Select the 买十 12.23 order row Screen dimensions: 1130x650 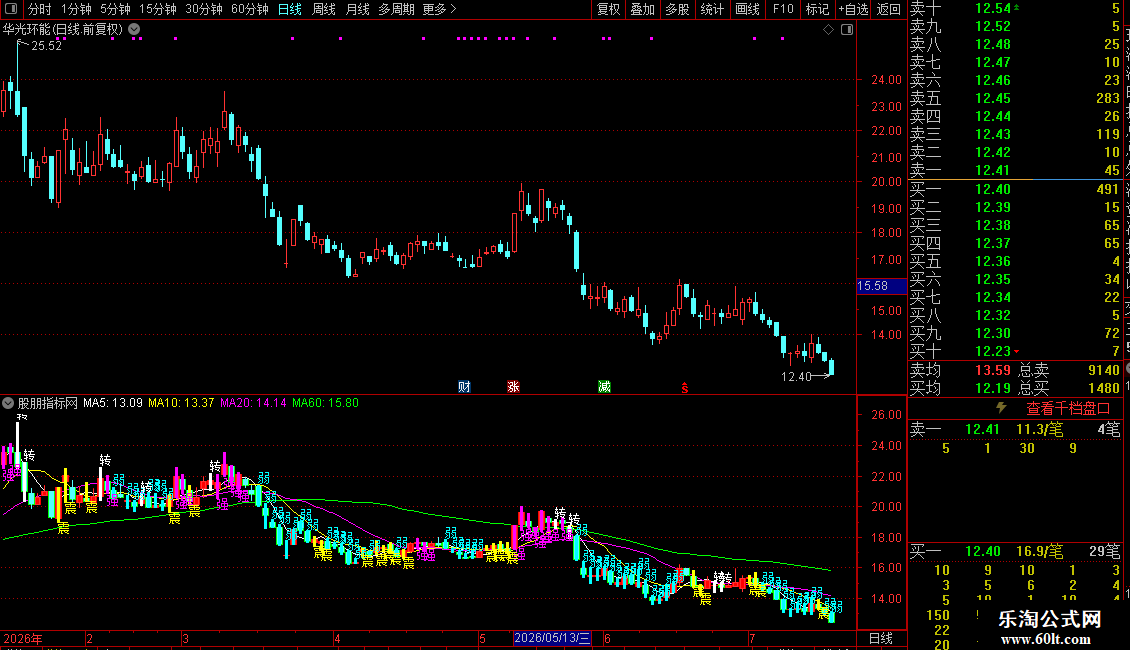click(x=1015, y=351)
